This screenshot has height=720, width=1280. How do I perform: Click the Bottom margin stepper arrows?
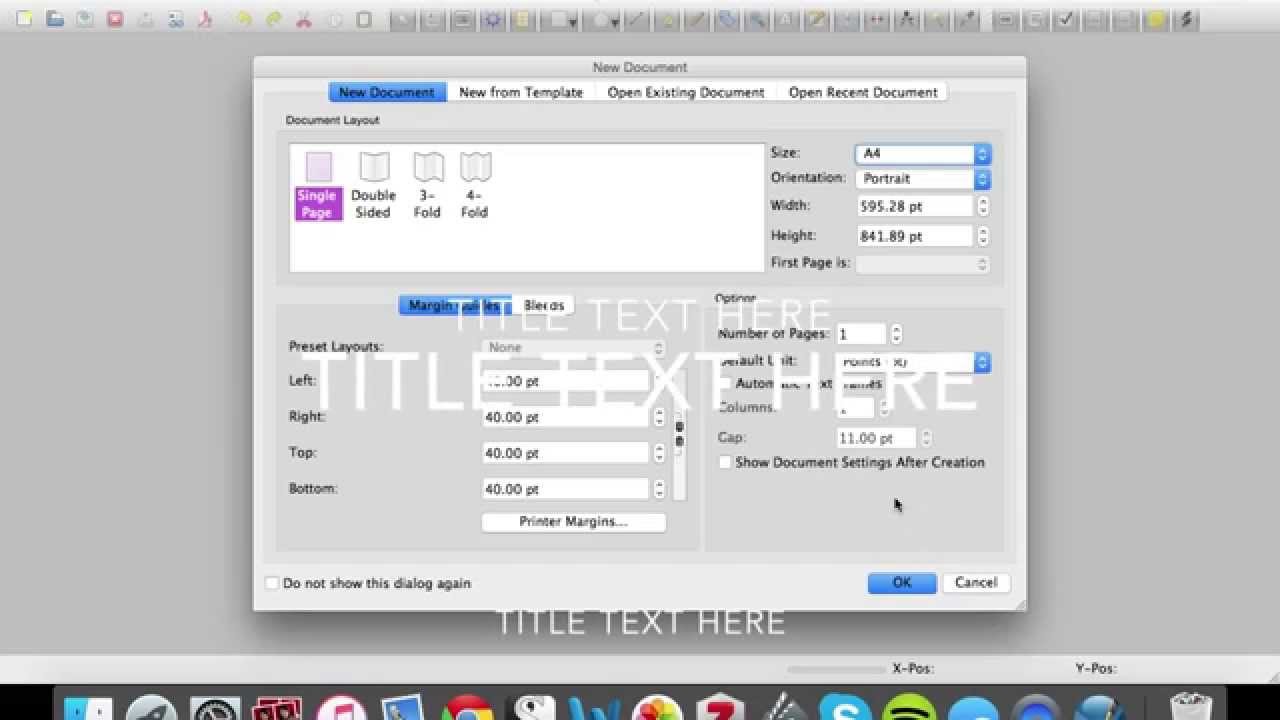[659, 489]
